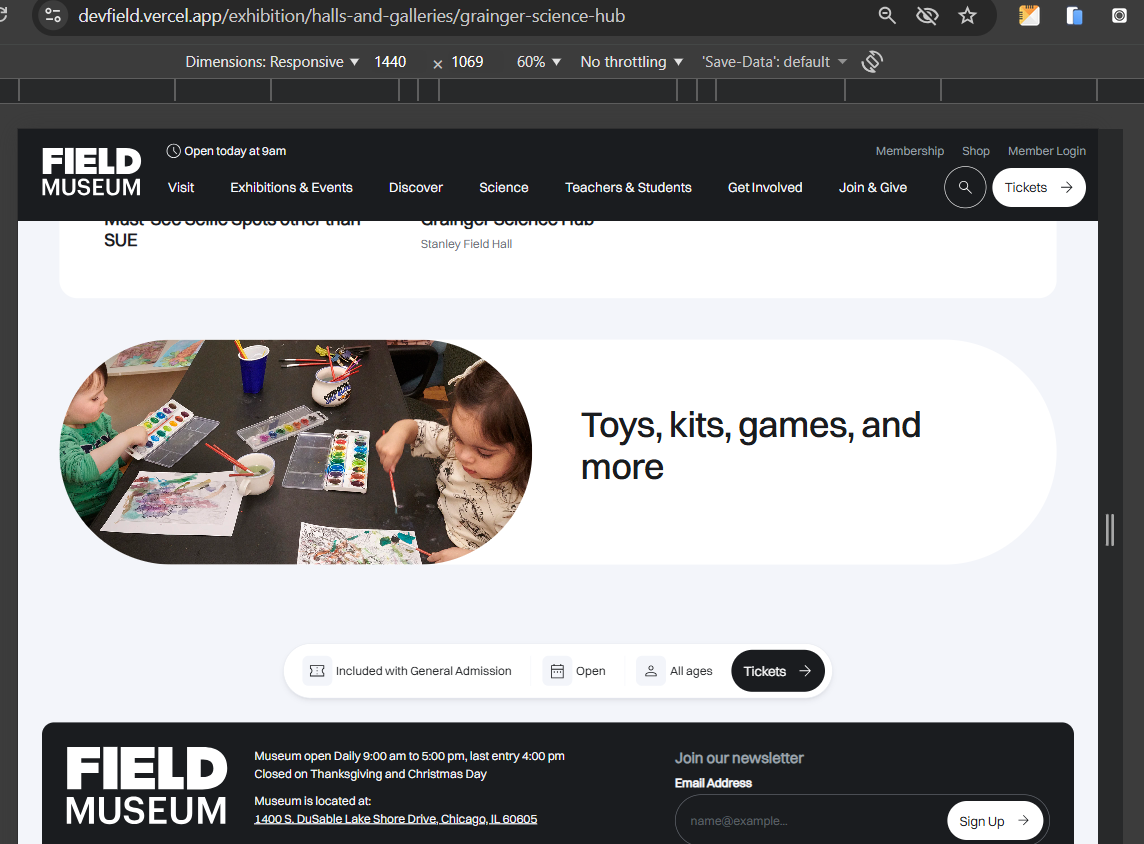The height and width of the screenshot is (844, 1144).
Task: Click the browser zoom magnifier icon
Action: pyautogui.click(x=886, y=15)
